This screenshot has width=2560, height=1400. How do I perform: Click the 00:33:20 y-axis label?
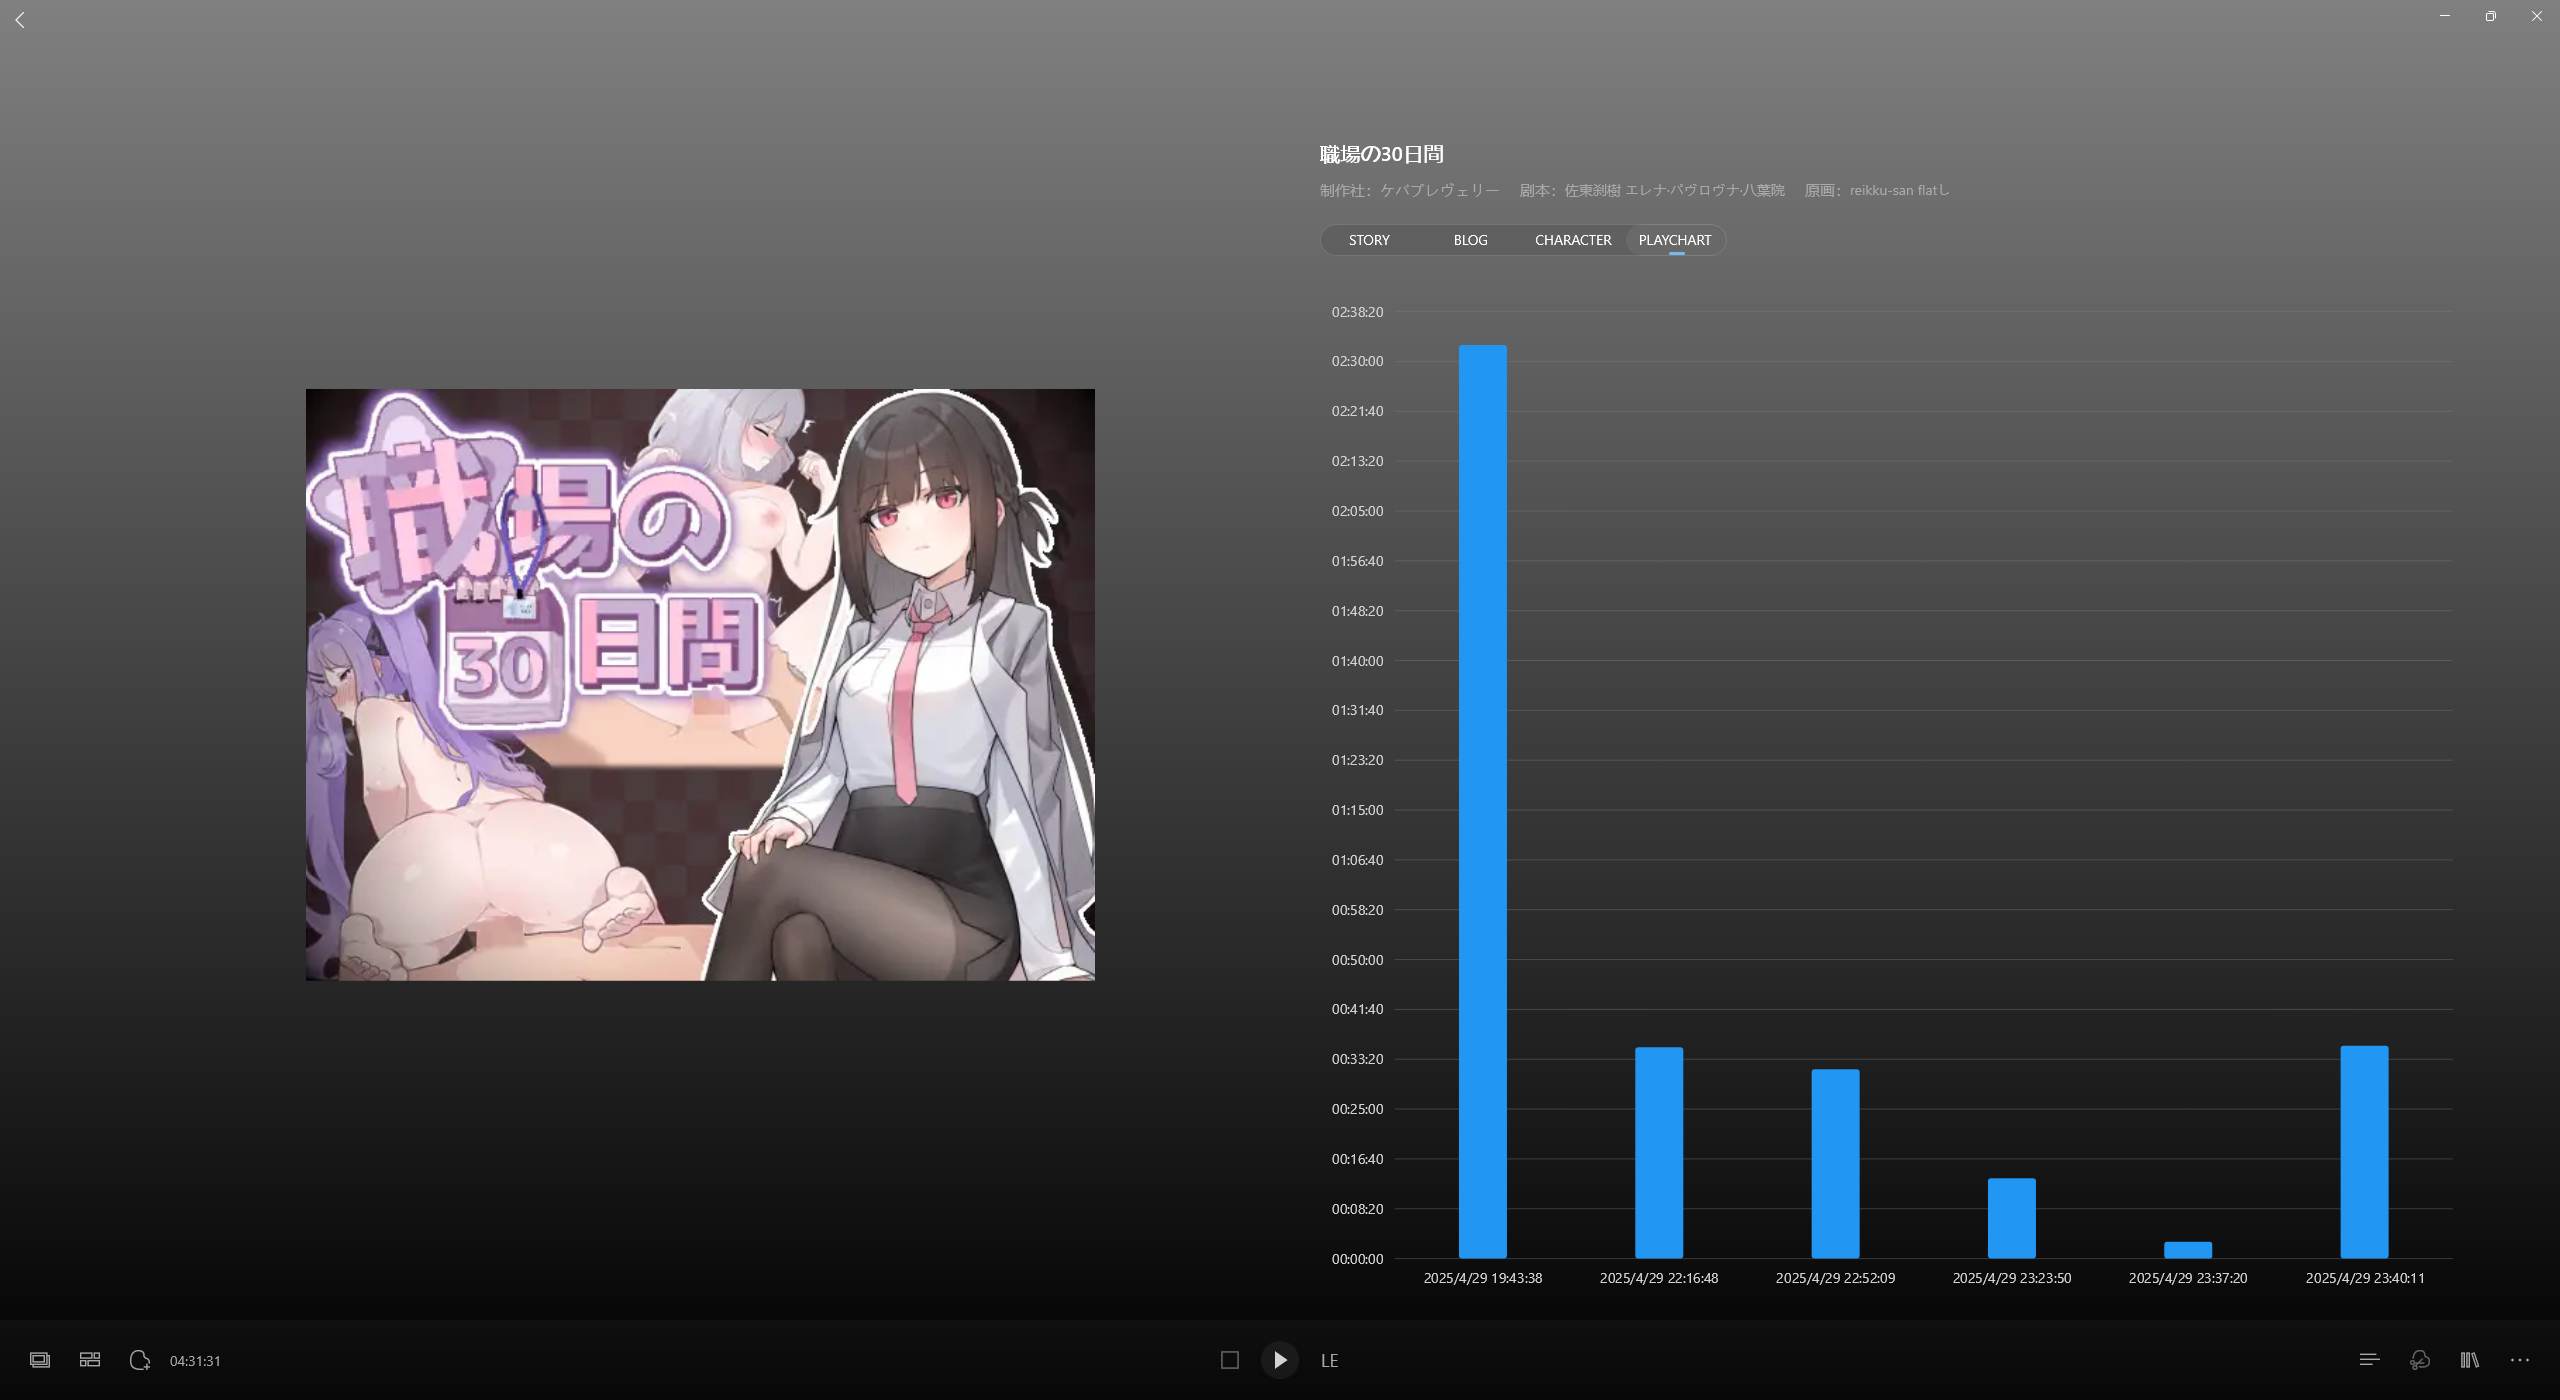point(1357,1059)
